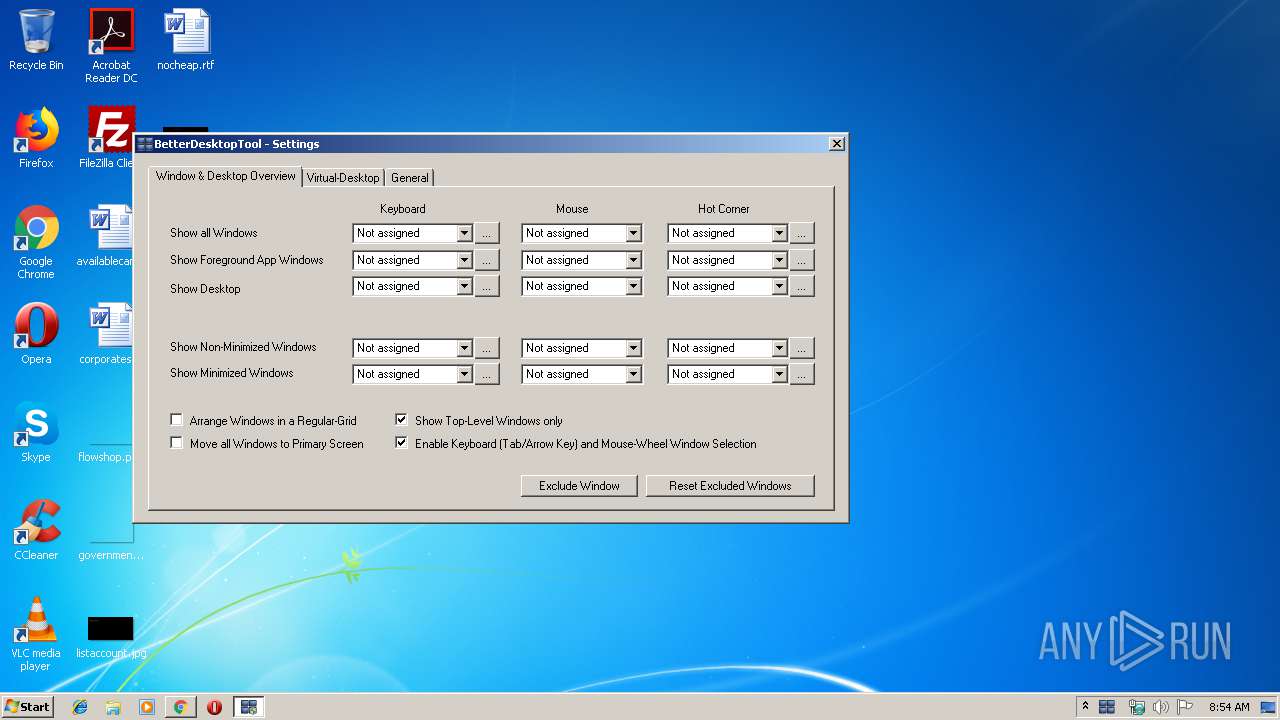Uncheck Enable Keyboard and Mouse-Wheel Window Selection

click(x=401, y=443)
